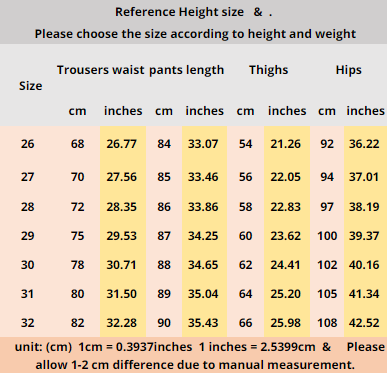Click pants length 88 cm cell
Image resolution: width=387 pixels, height=373 pixels.
click(x=164, y=265)
